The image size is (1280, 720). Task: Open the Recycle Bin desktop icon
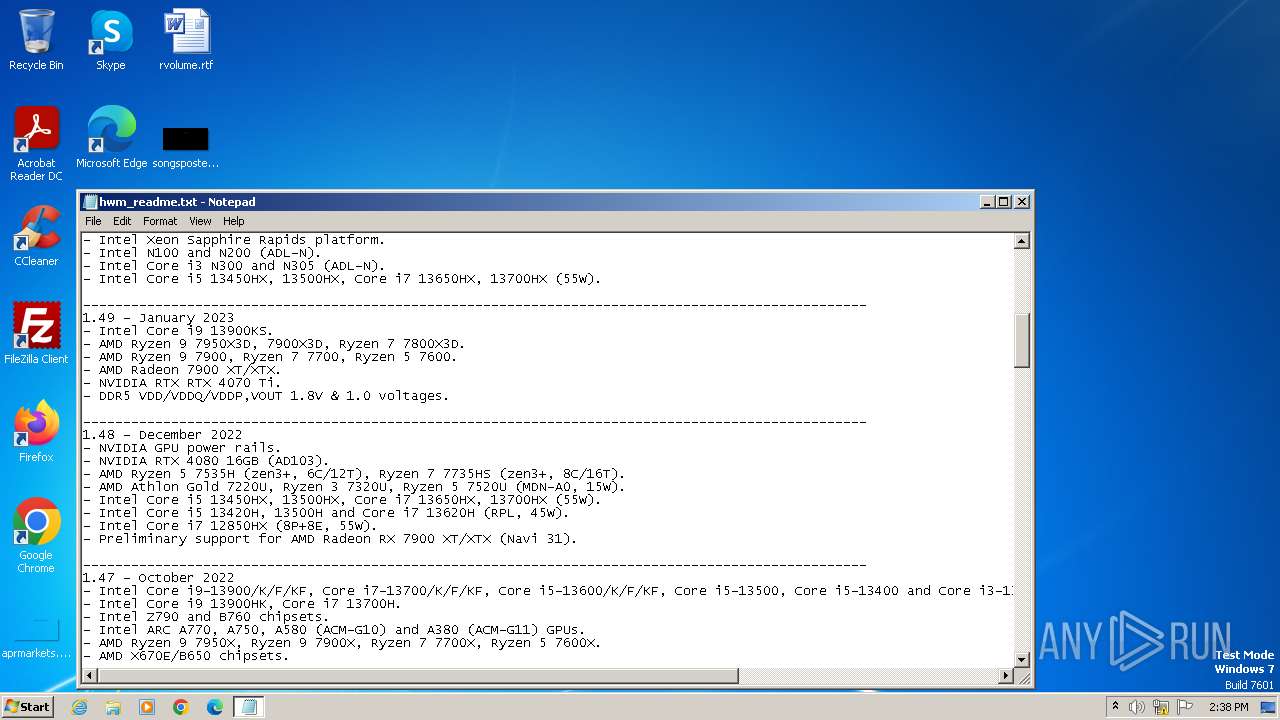click(36, 40)
